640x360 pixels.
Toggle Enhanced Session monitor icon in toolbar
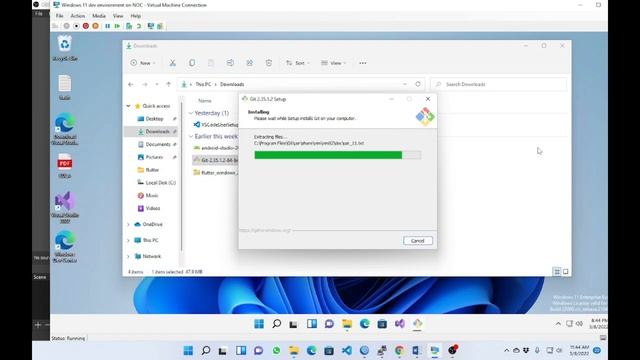(151, 26)
